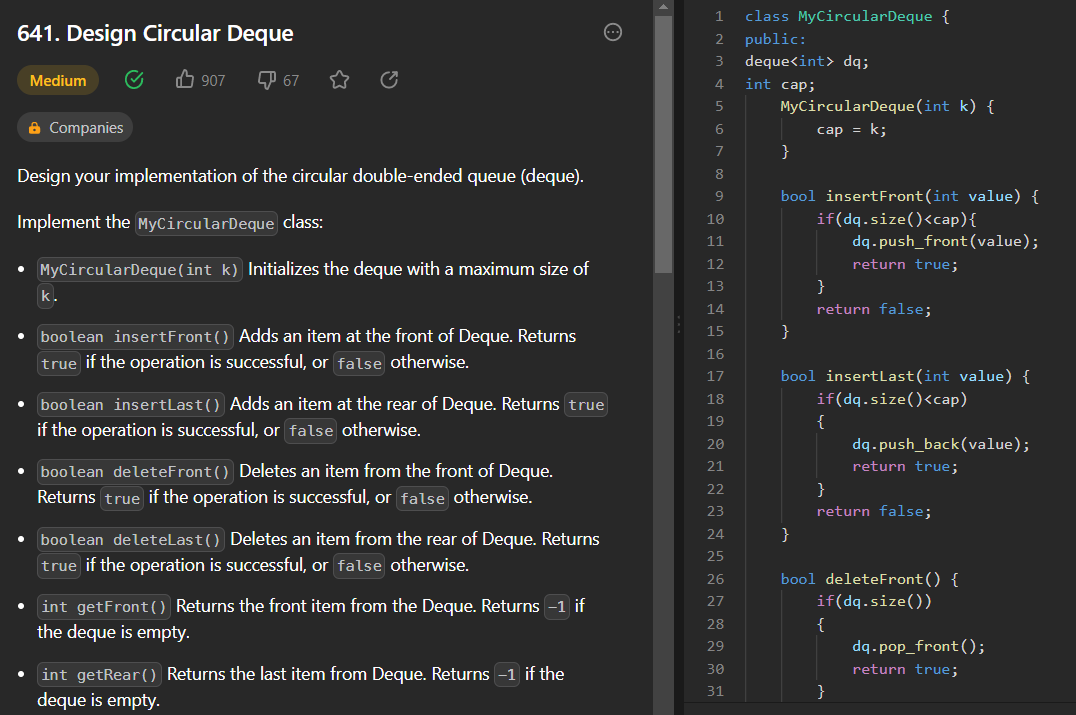Image resolution: width=1076 pixels, height=715 pixels.
Task: Place cursor on 'cap = k;' line
Action: [852, 129]
